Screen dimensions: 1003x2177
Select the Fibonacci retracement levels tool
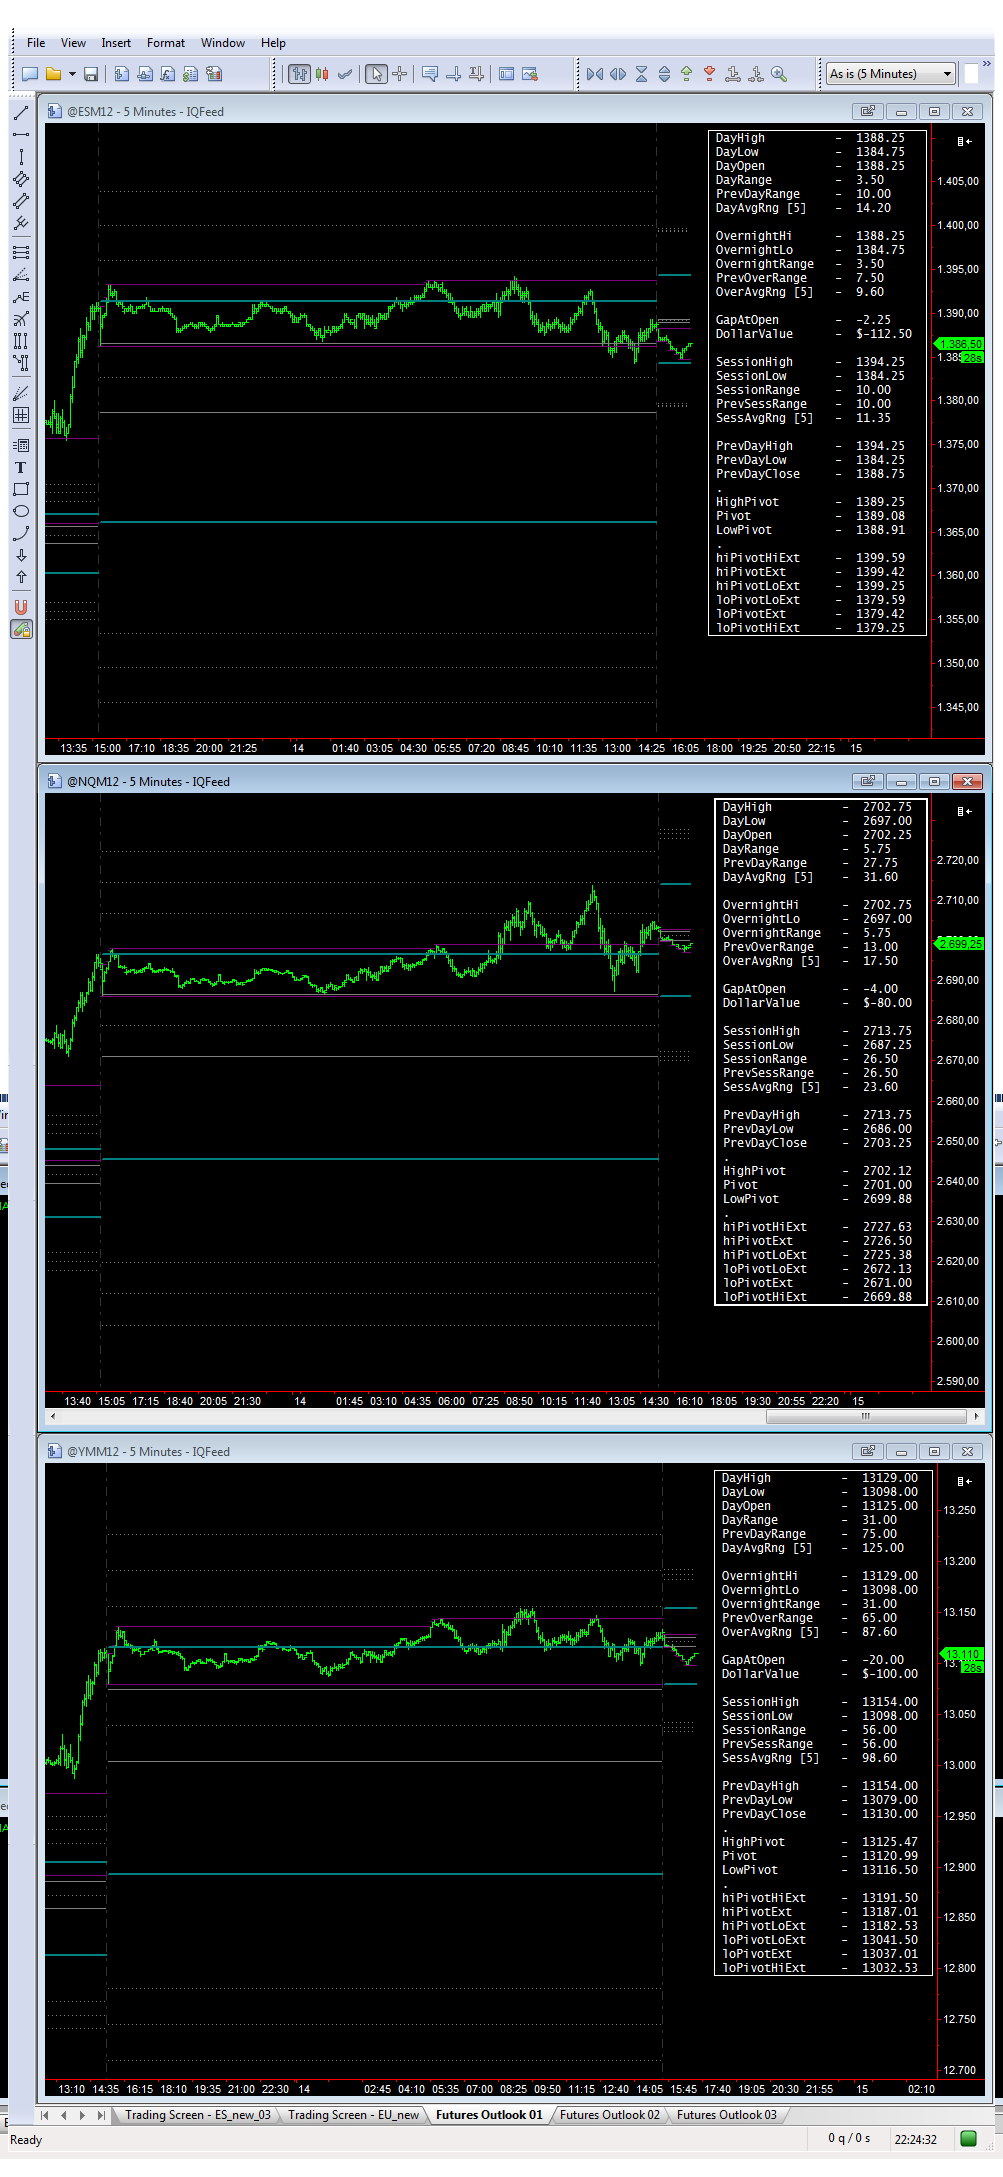pyautogui.click(x=20, y=253)
